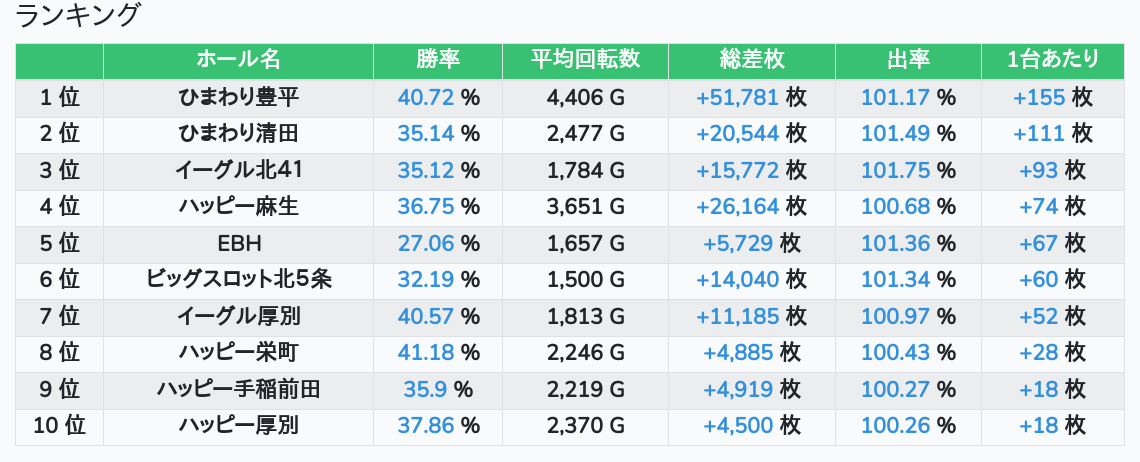Select the イーグル北41 hall name
Image resolution: width=1140 pixels, height=462 pixels.
[238, 171]
